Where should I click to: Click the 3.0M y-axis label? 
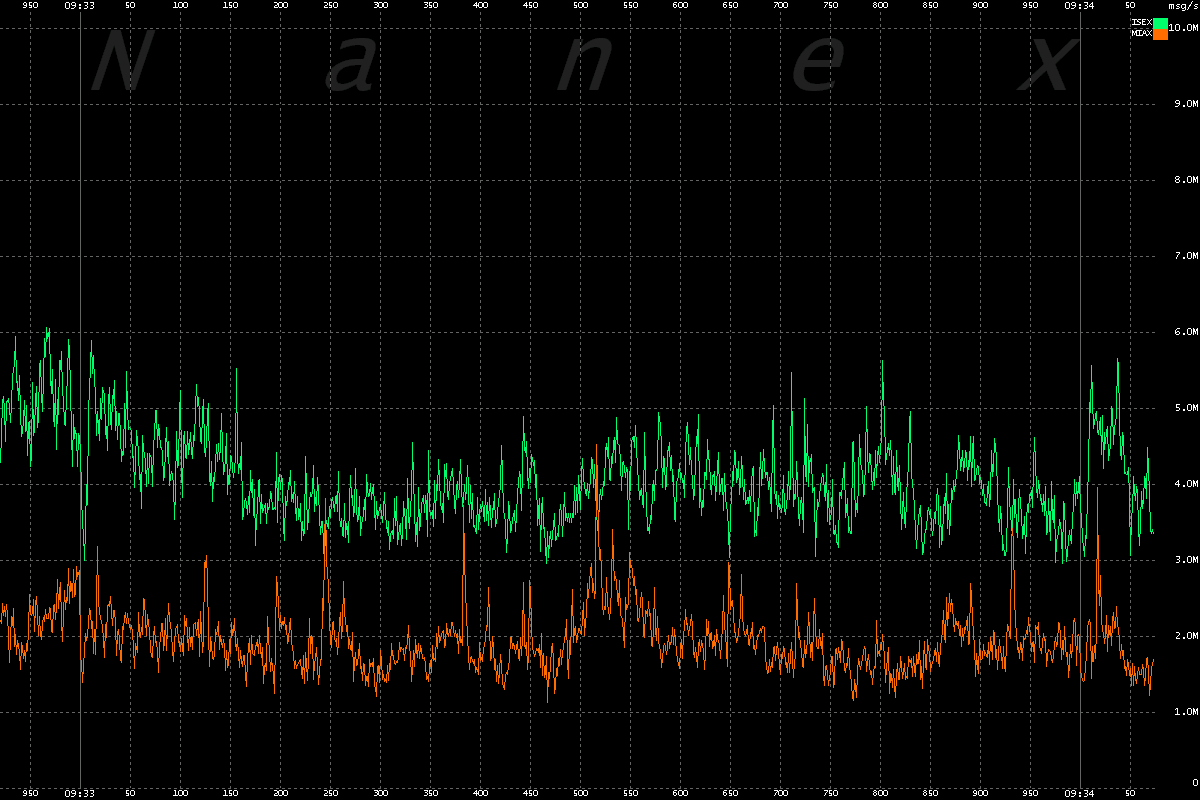[x=1186, y=560]
